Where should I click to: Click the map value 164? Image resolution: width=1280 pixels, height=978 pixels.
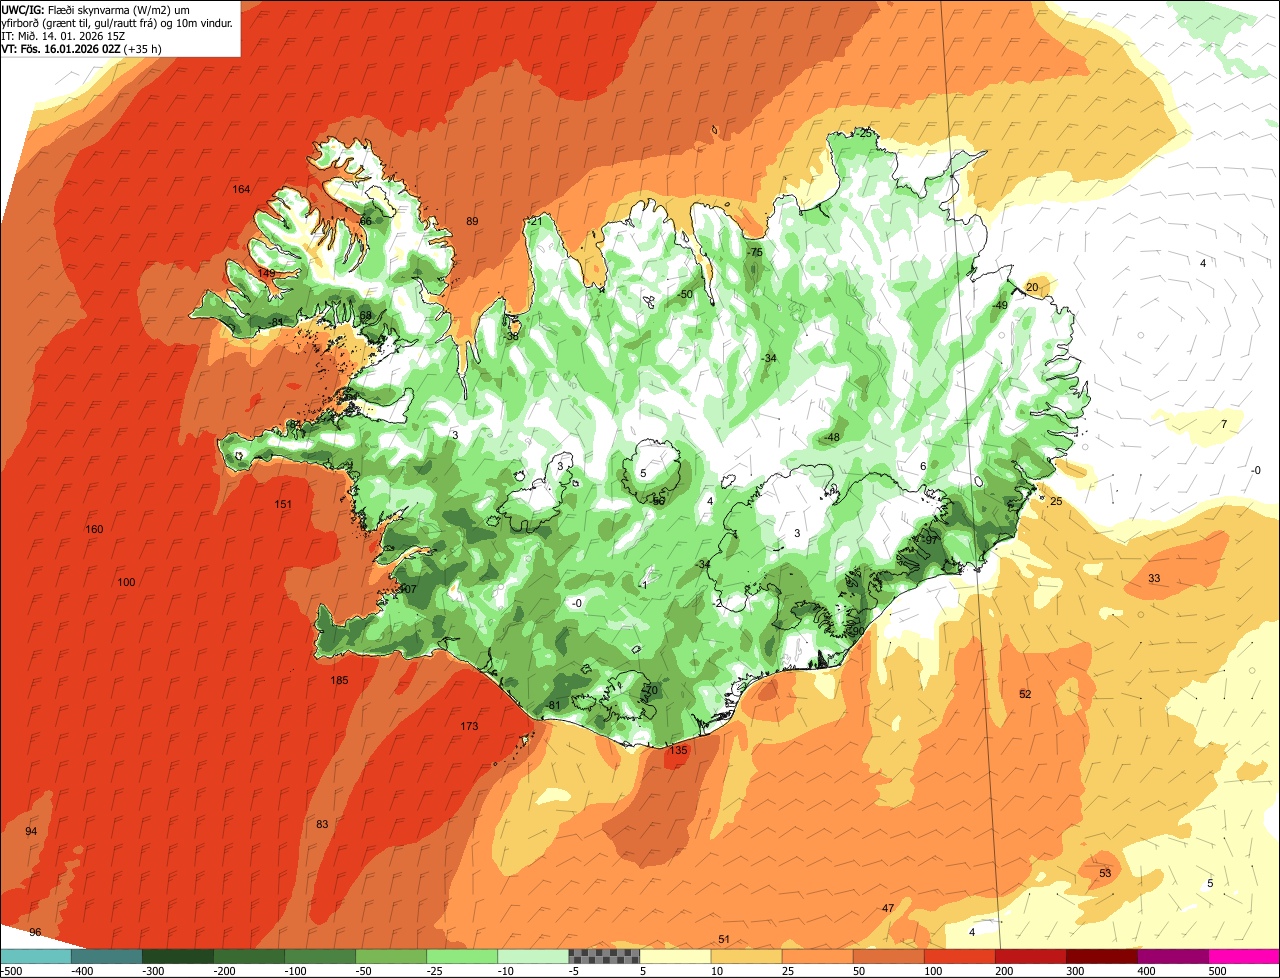241,189
